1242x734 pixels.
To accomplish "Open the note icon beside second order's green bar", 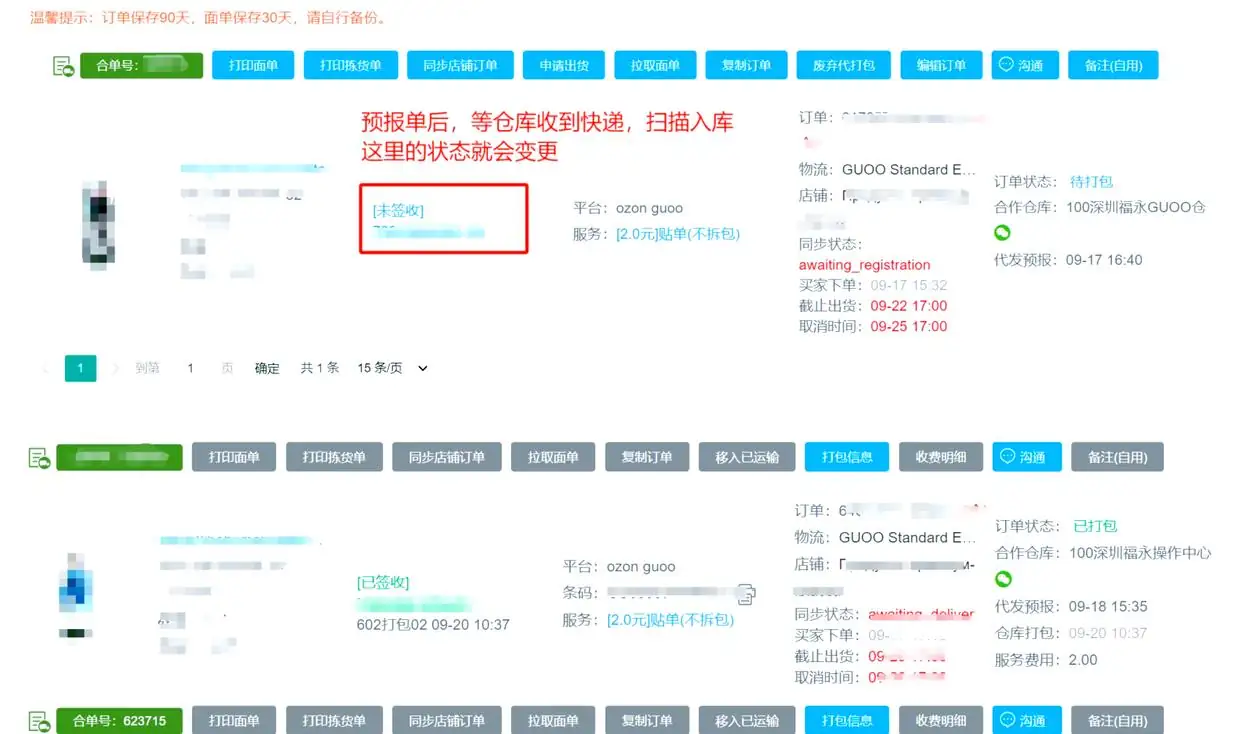I will click(x=42, y=456).
